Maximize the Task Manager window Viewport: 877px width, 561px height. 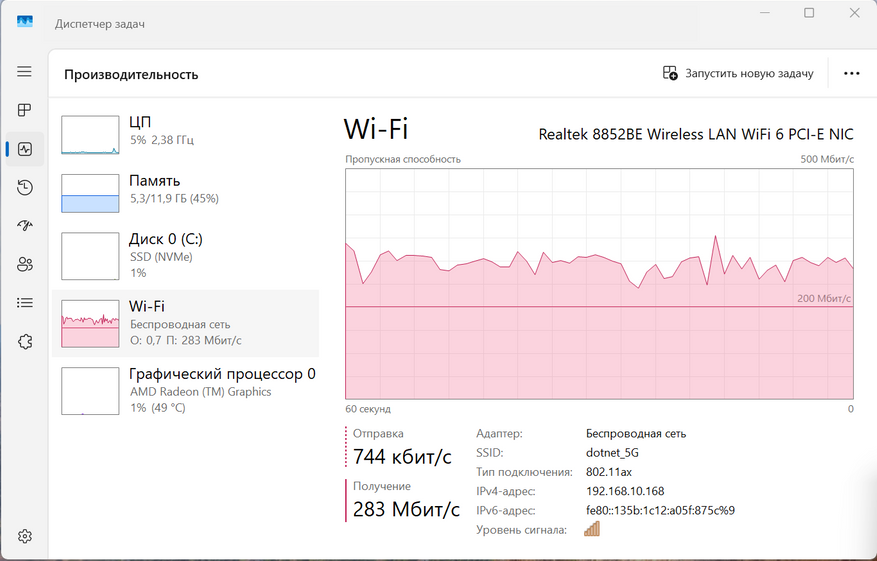coord(809,13)
